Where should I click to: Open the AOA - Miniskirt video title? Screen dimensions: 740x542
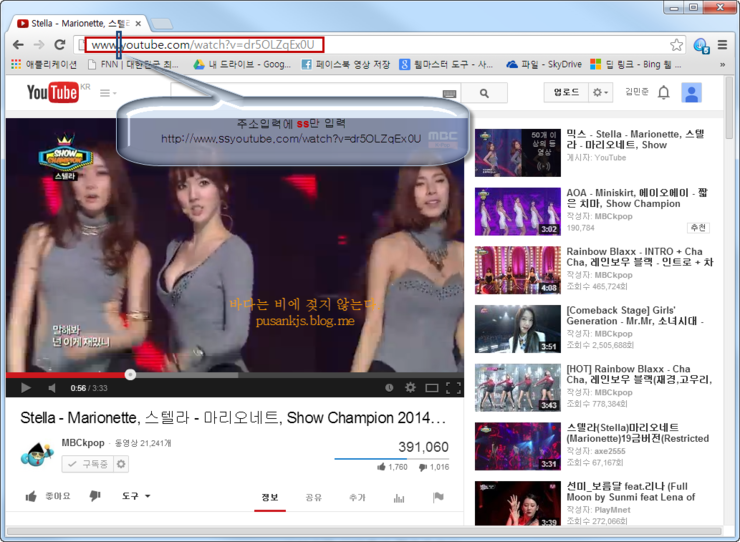pyautogui.click(x=637, y=198)
